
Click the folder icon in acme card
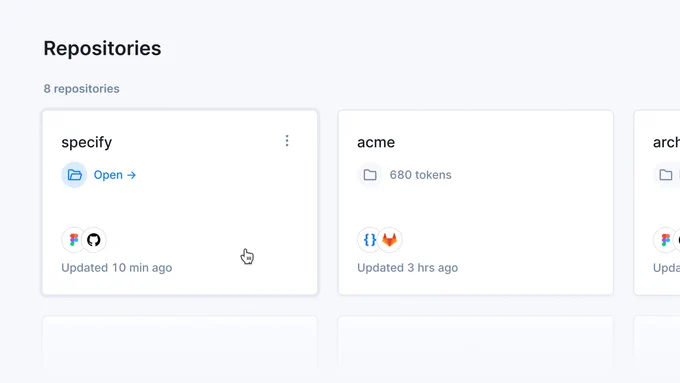pyautogui.click(x=370, y=175)
